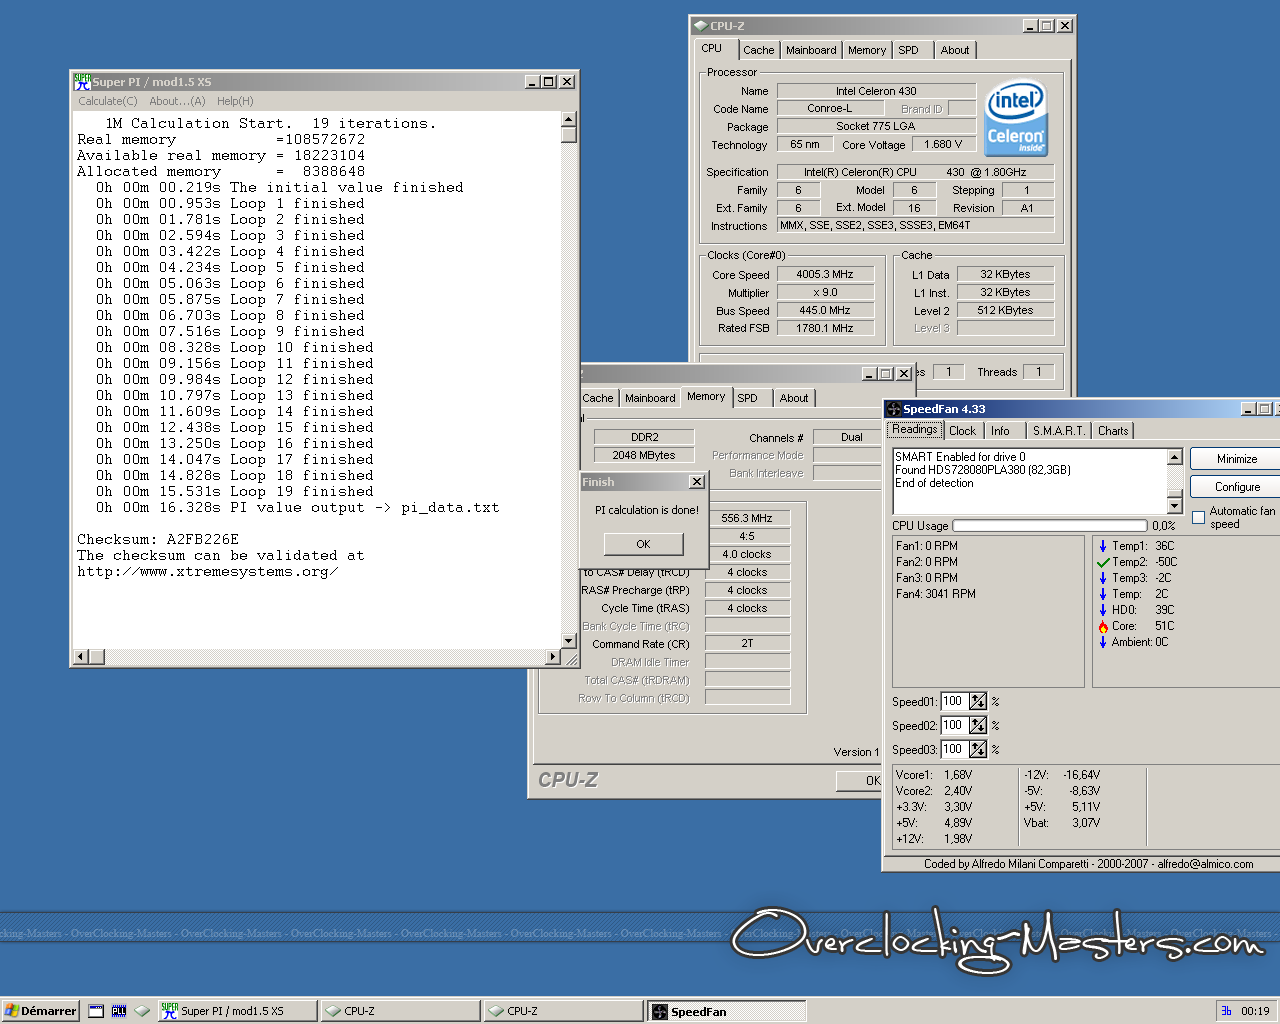Viewport: 1280px width, 1024px height.
Task: Click the Vcore1 1,68V reading
Action: (934, 775)
